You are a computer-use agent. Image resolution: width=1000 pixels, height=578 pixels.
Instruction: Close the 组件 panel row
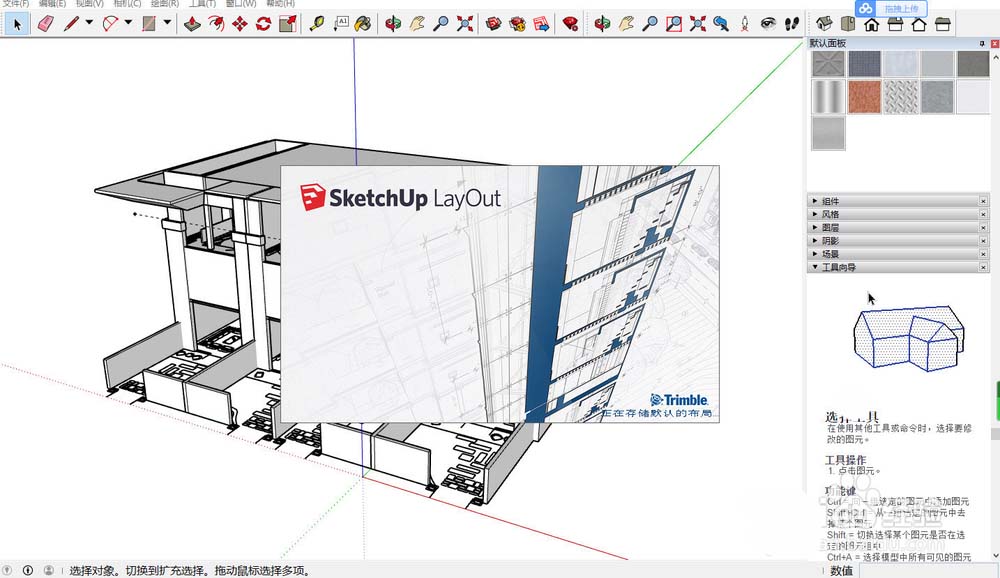pyautogui.click(x=983, y=201)
